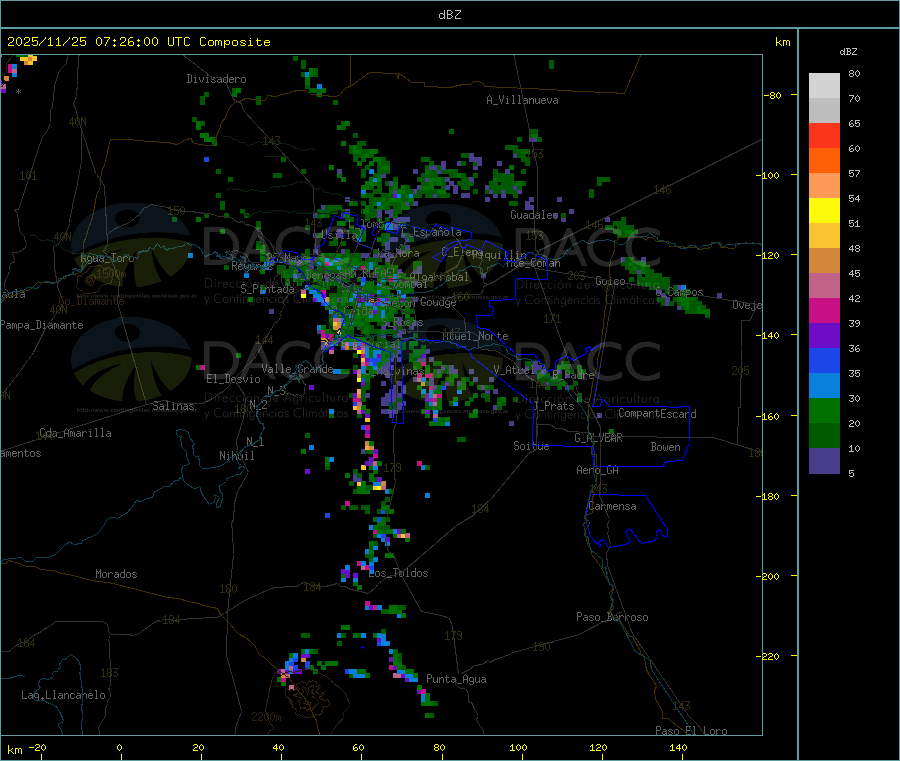Click the 'G_ALVEAR' map label
The width and height of the screenshot is (900, 761).
tap(598, 438)
